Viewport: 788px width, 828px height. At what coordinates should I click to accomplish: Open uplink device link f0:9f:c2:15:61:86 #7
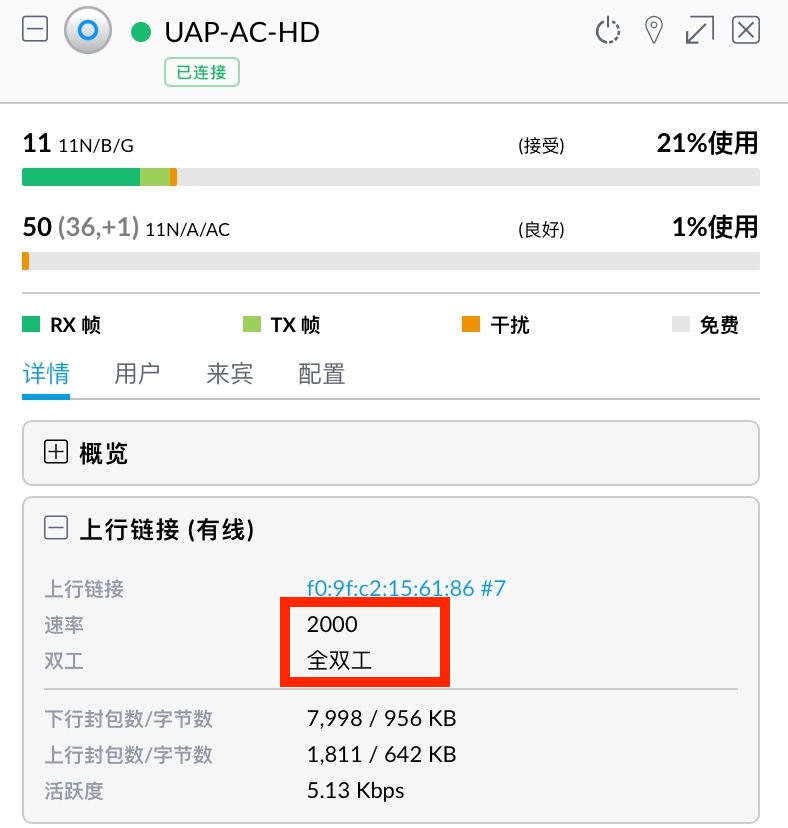406,587
